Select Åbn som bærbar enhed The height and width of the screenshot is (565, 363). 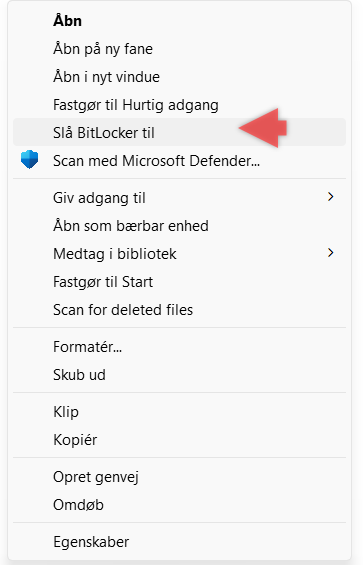click(x=180, y=226)
